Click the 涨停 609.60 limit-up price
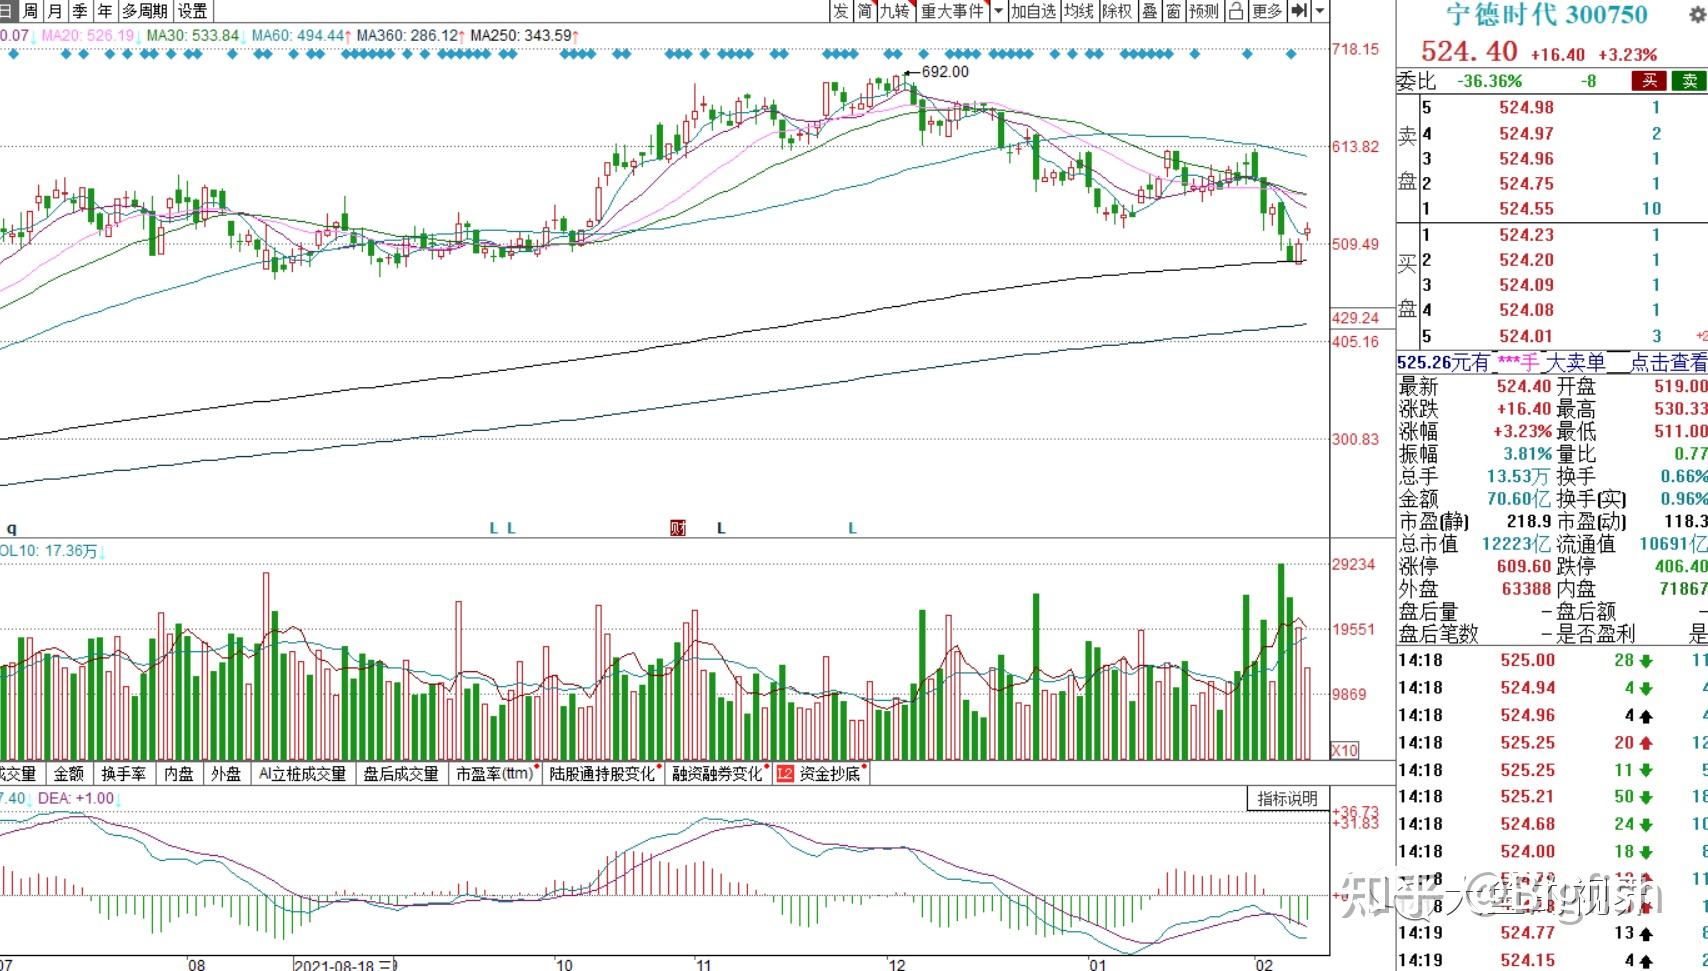 [1524, 566]
